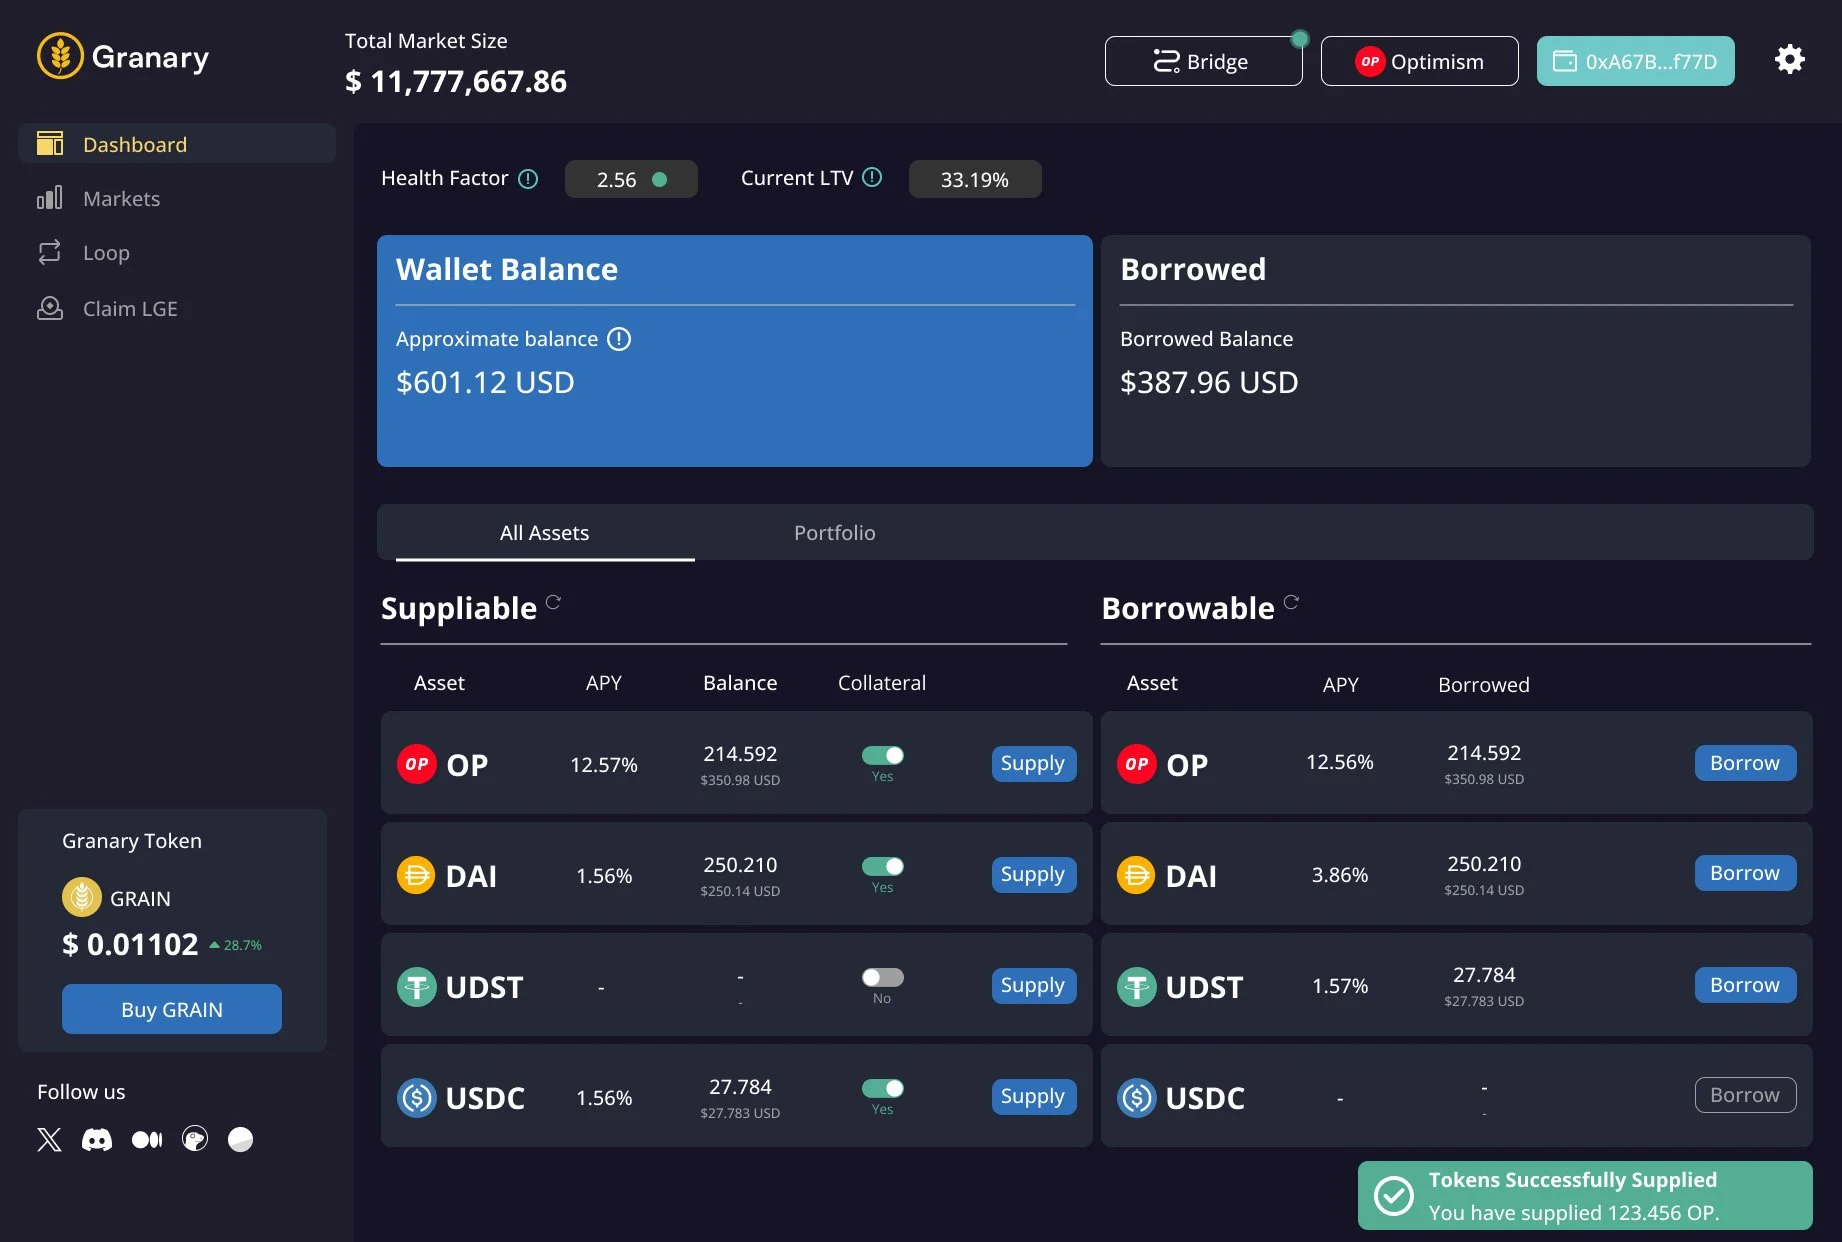
Task: Open the X (Twitter) social link
Action: click(49, 1139)
